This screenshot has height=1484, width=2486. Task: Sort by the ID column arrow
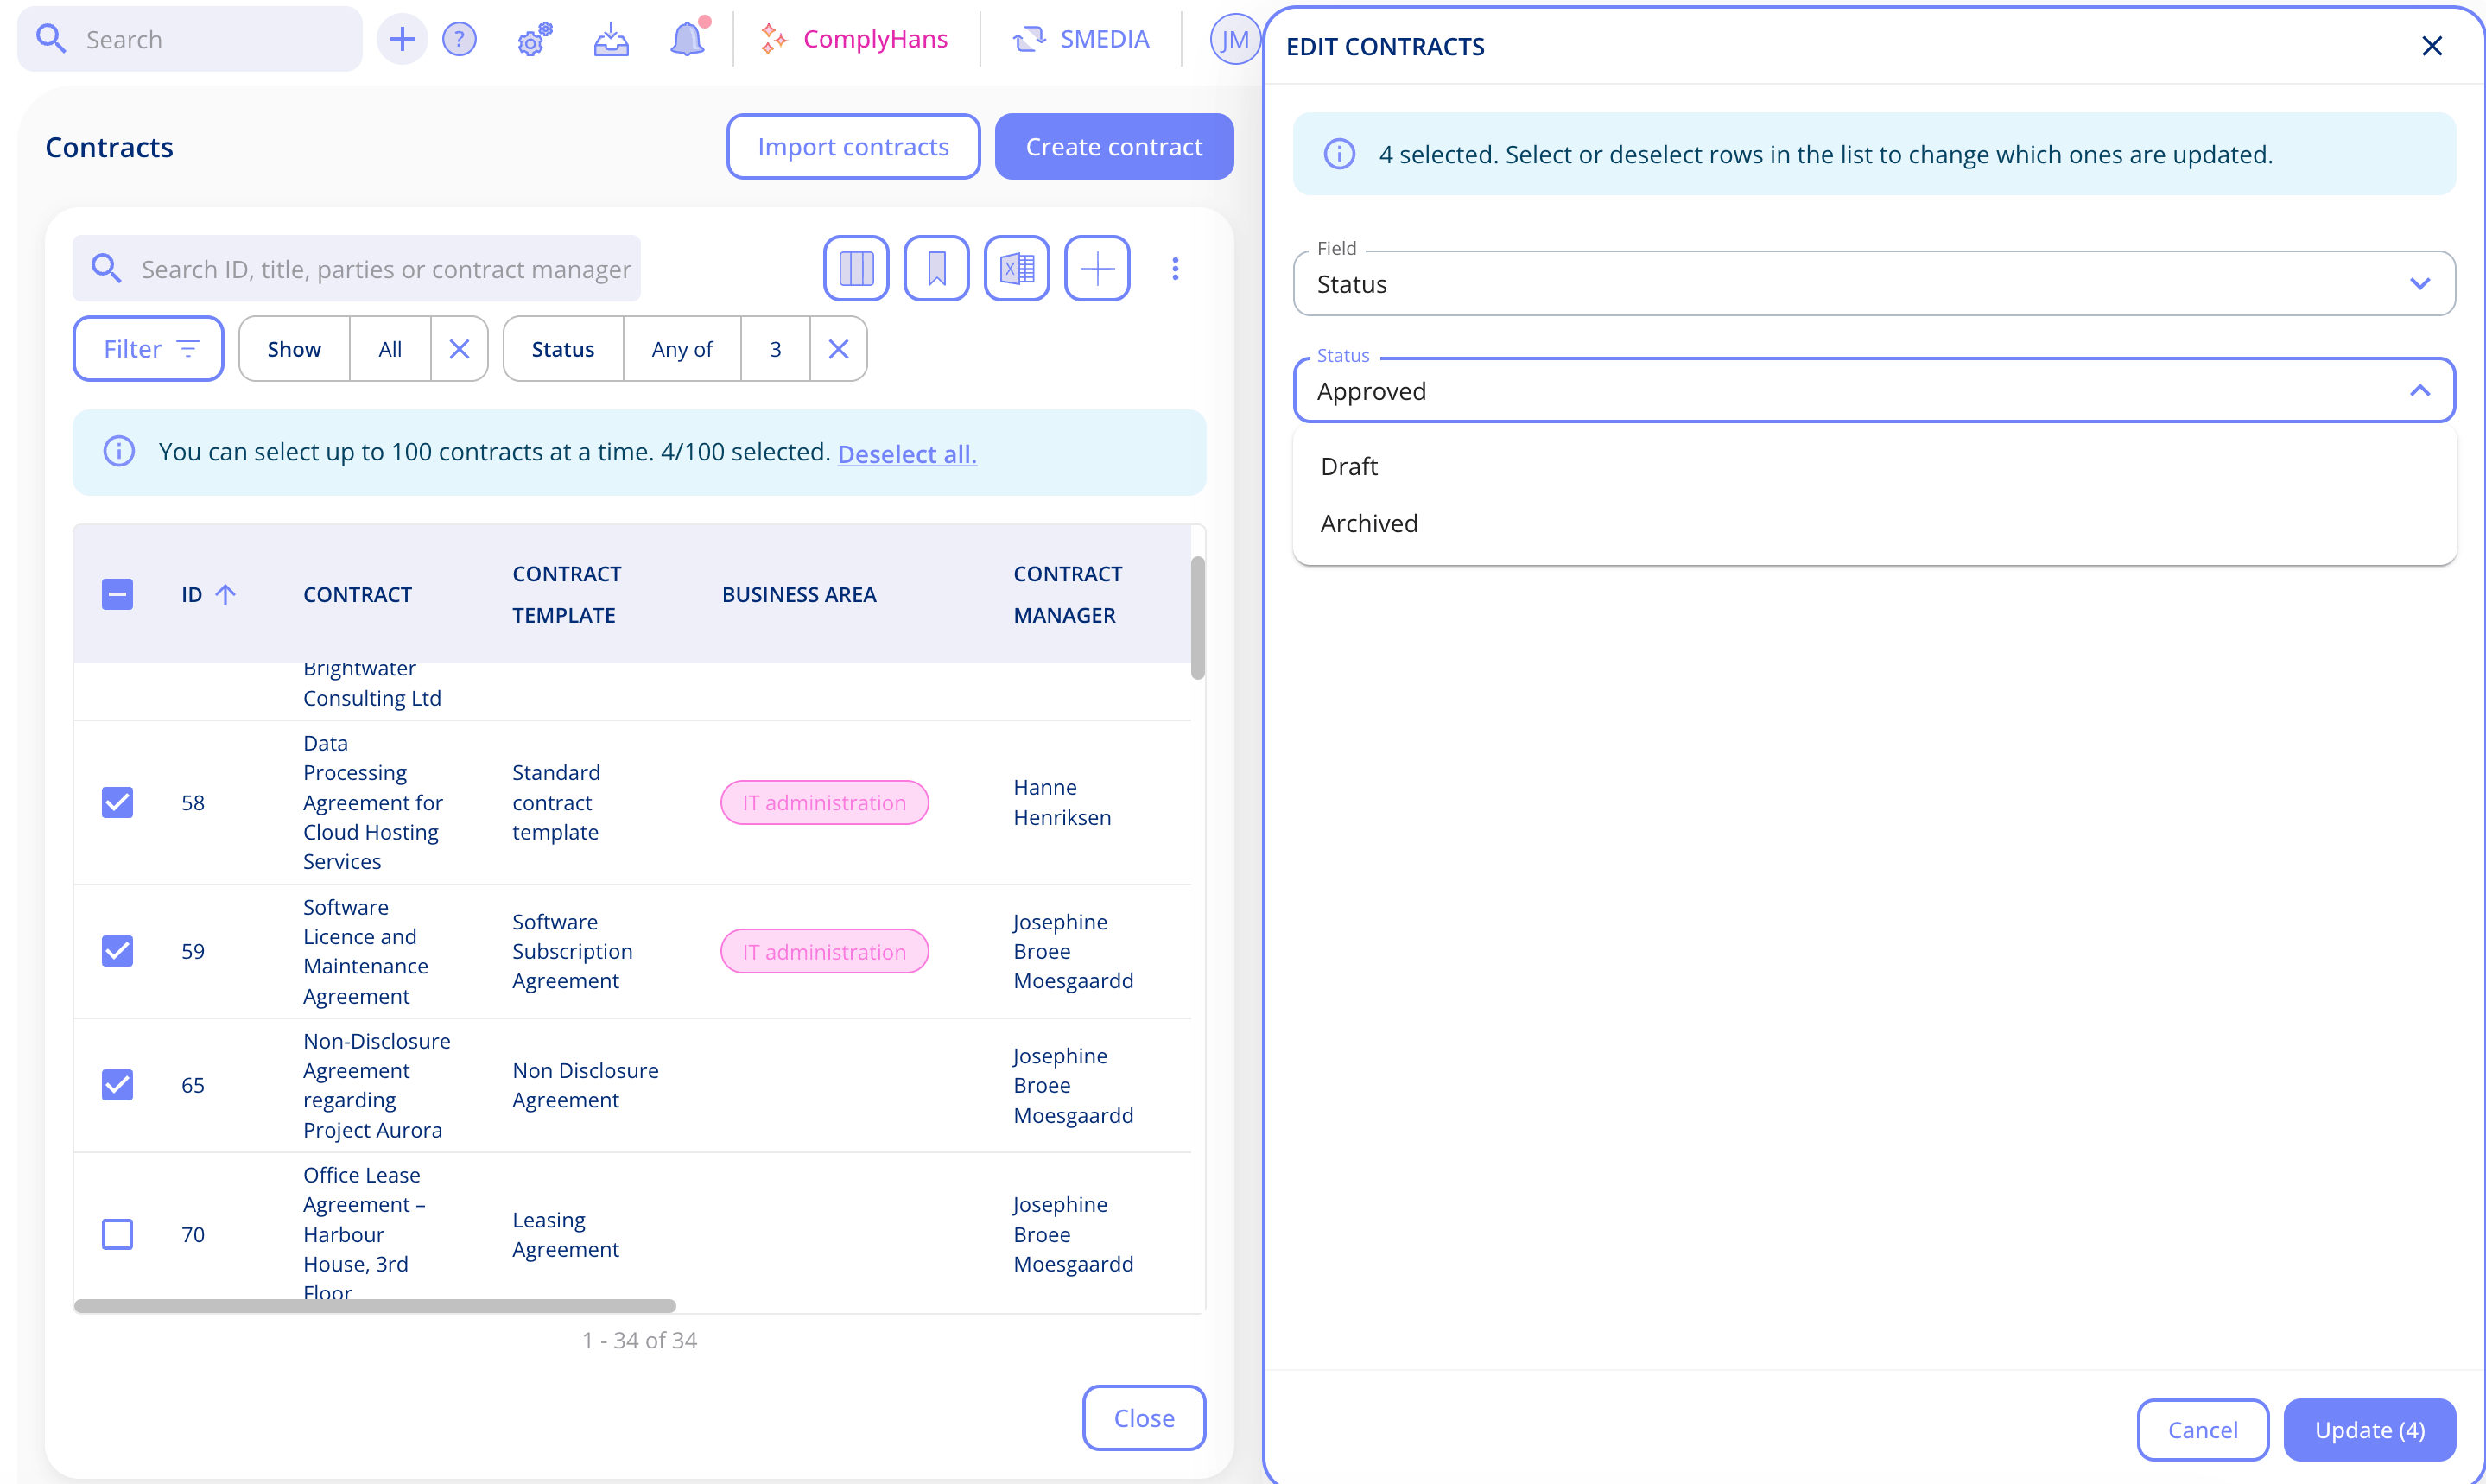coord(226,594)
